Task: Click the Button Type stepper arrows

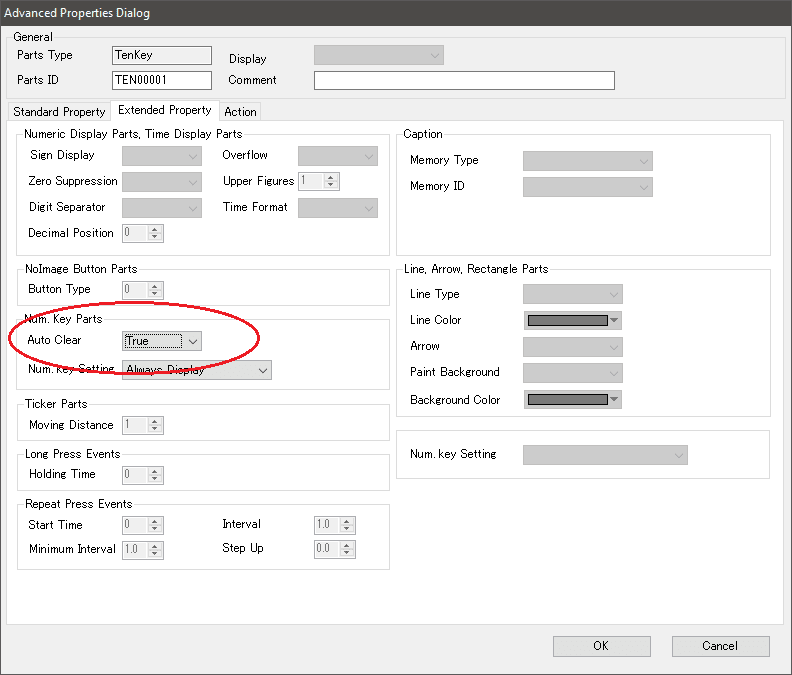Action: pyautogui.click(x=155, y=290)
